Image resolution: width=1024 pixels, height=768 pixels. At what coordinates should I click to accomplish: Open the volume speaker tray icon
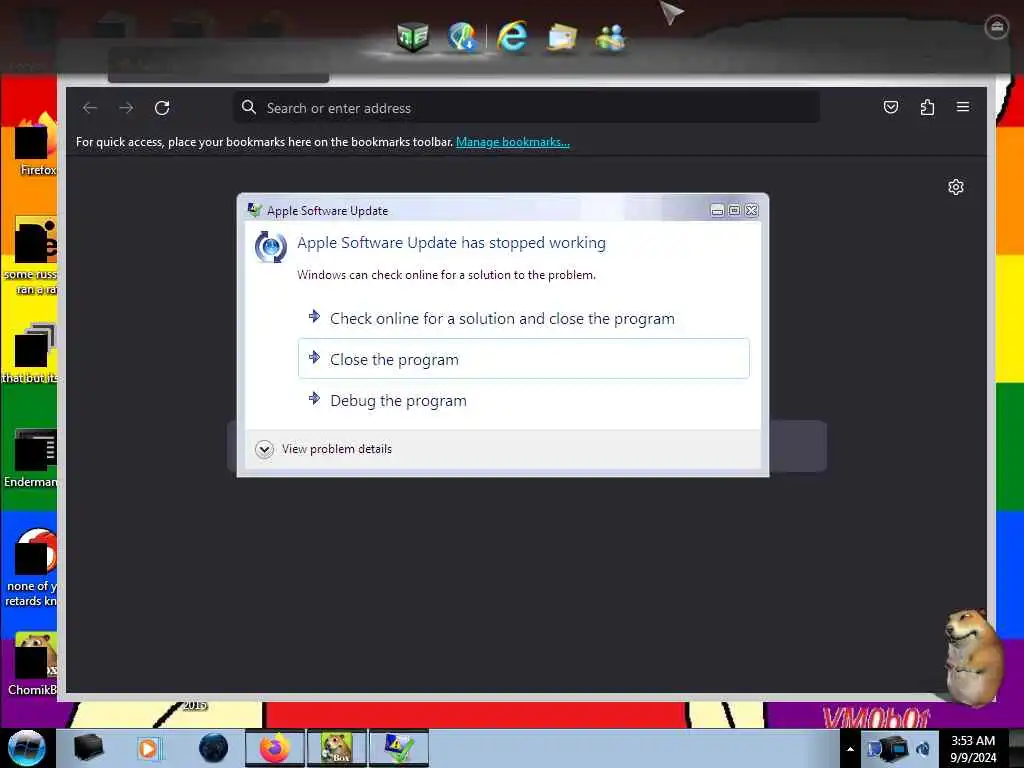[923, 749]
